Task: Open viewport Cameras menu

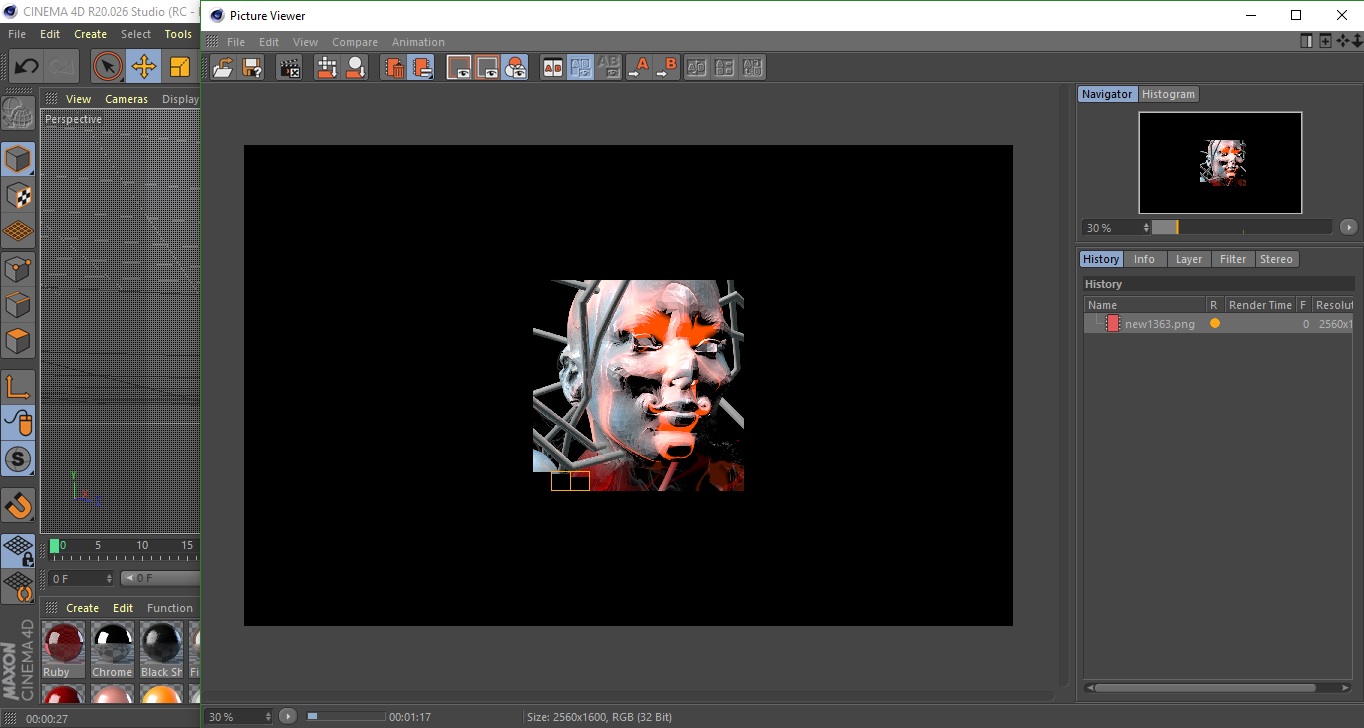Action: pyautogui.click(x=127, y=99)
